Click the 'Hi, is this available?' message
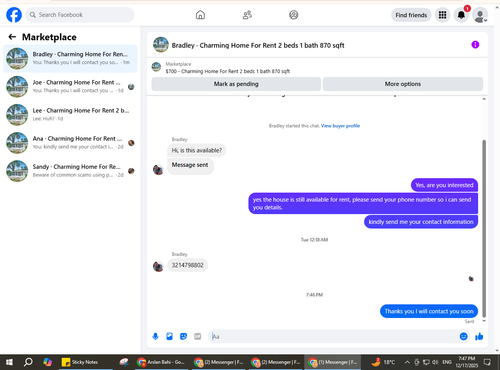 pyautogui.click(x=197, y=150)
